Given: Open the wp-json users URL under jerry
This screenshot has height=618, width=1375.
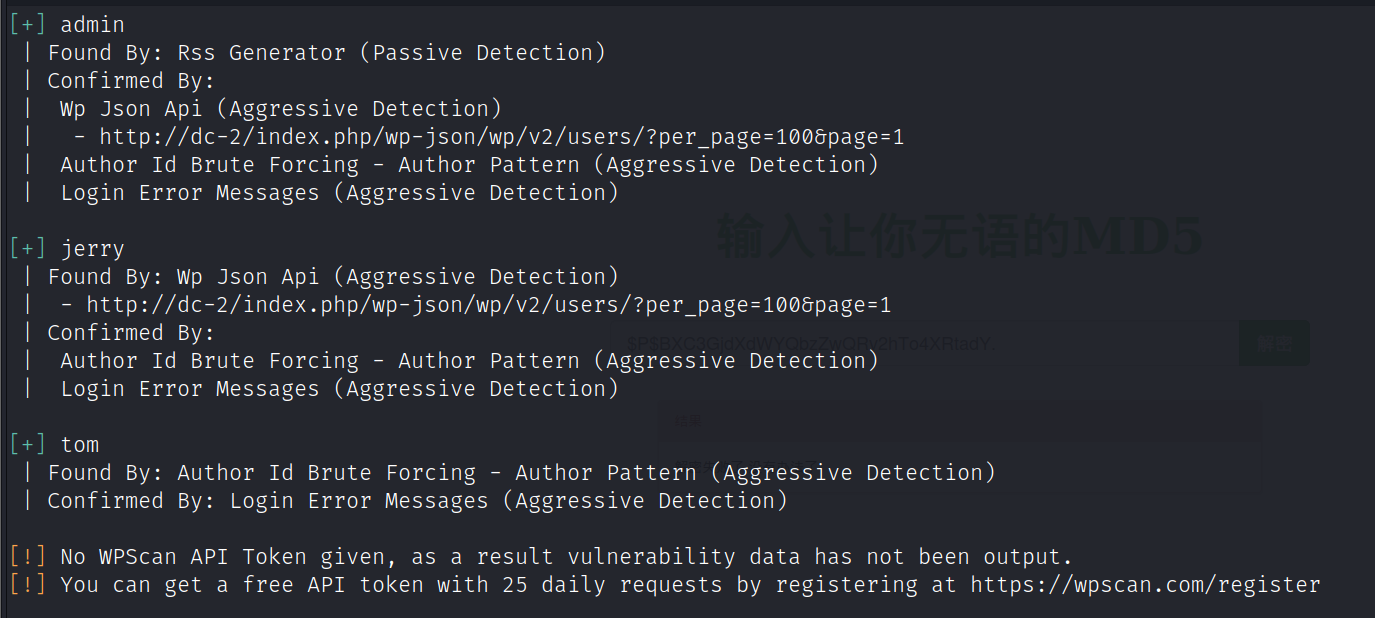Looking at the screenshot, I should click(x=488, y=305).
